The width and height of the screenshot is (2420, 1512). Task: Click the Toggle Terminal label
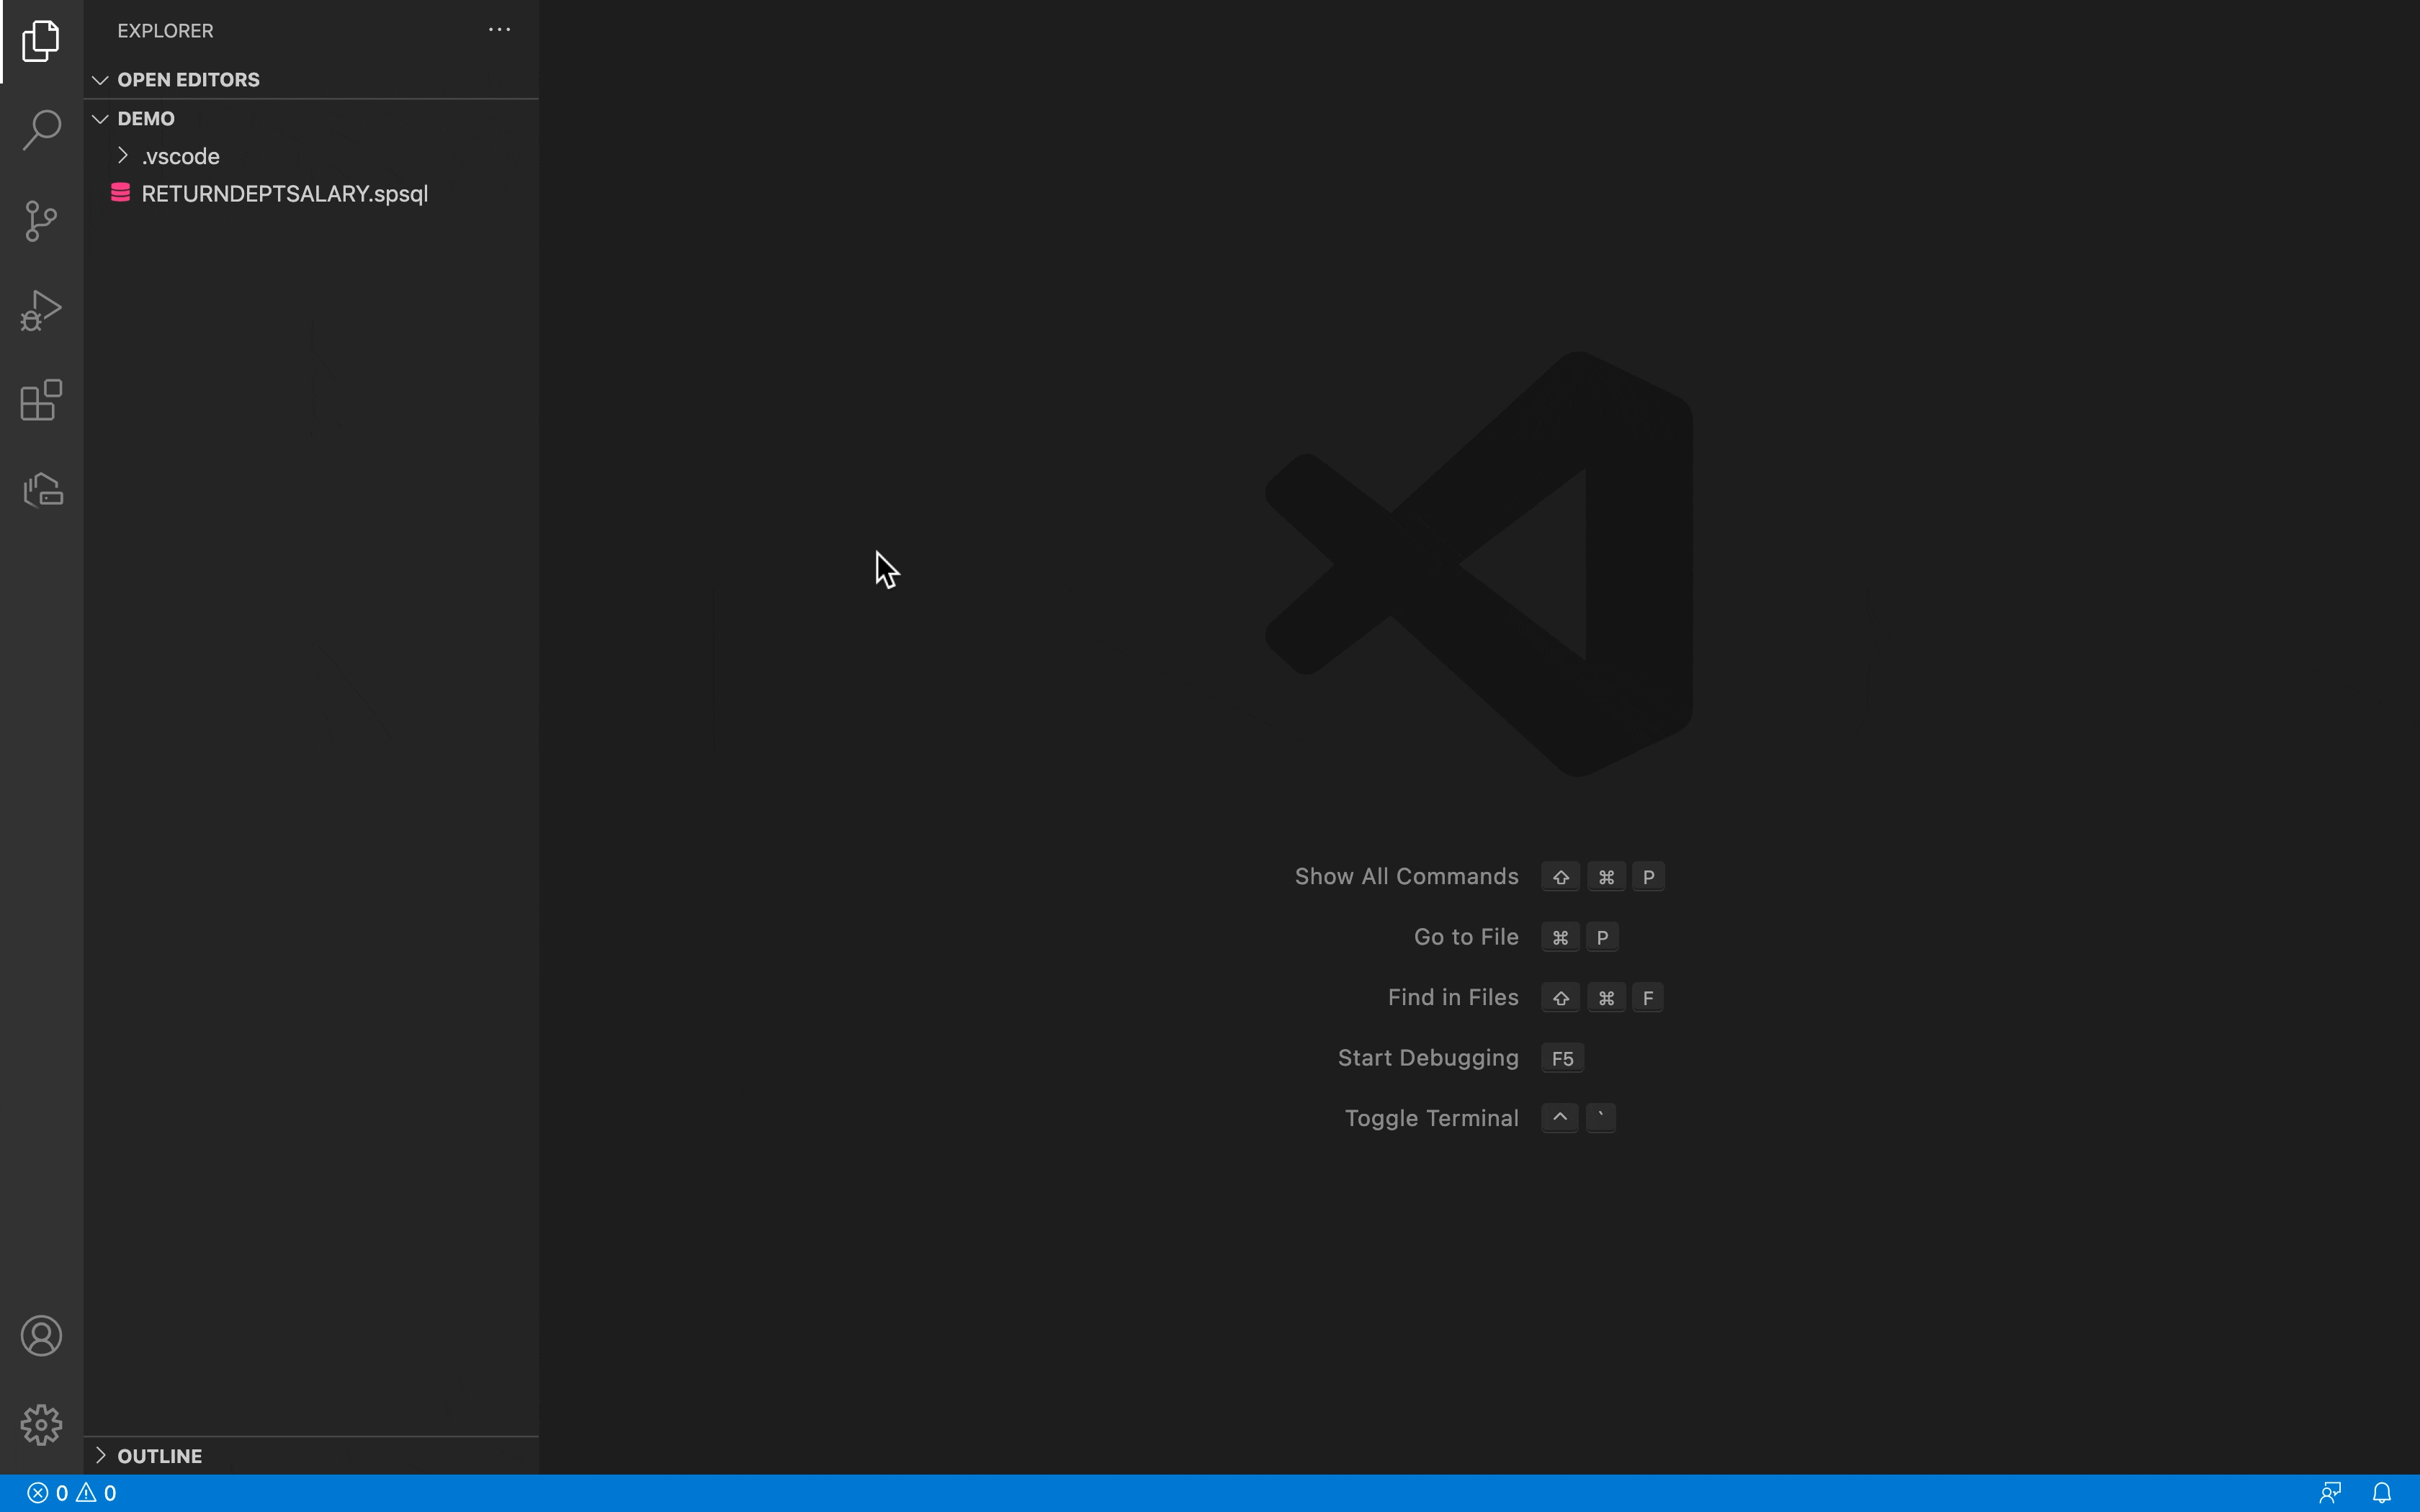tap(1431, 1118)
